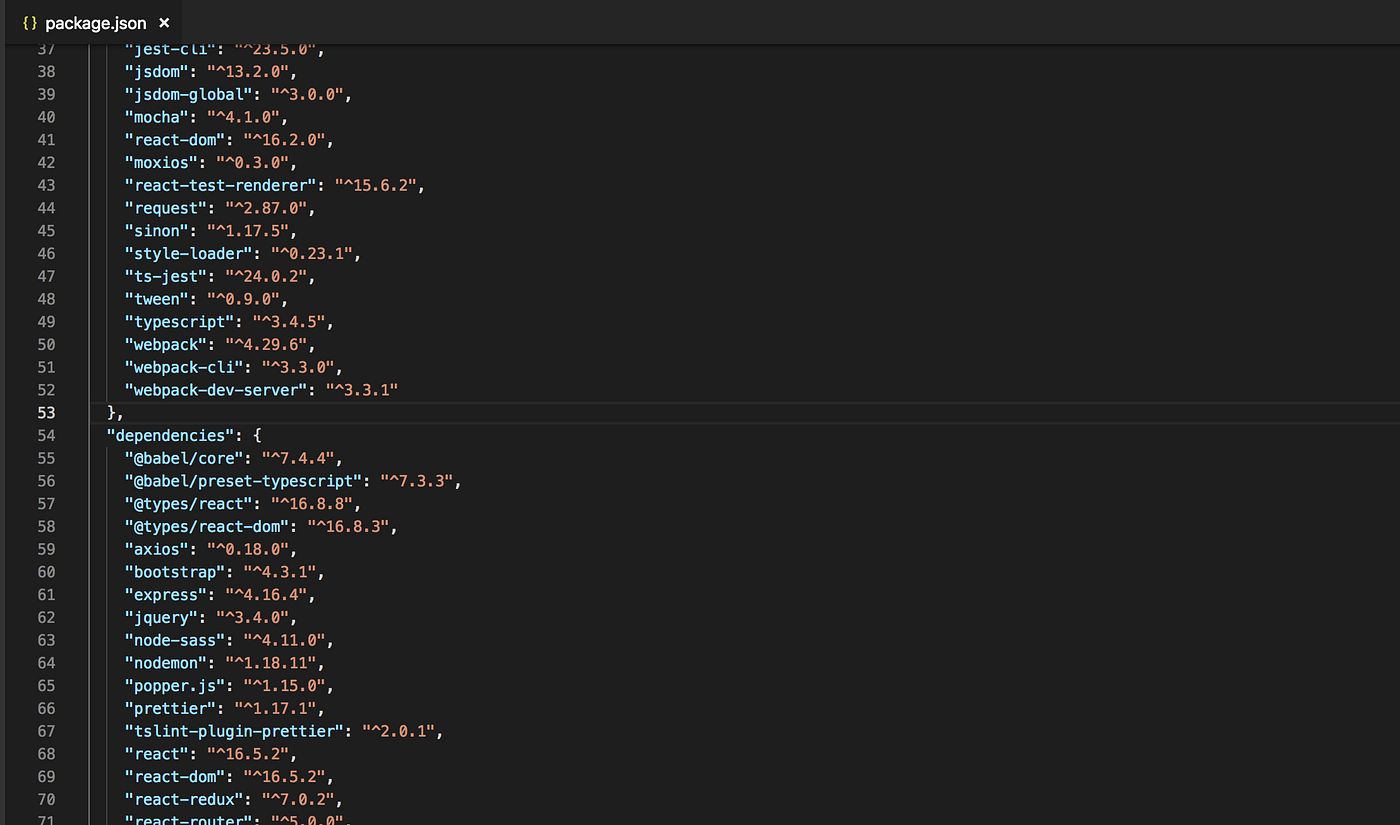Click line number 53
The height and width of the screenshot is (825, 1400).
[x=46, y=412]
